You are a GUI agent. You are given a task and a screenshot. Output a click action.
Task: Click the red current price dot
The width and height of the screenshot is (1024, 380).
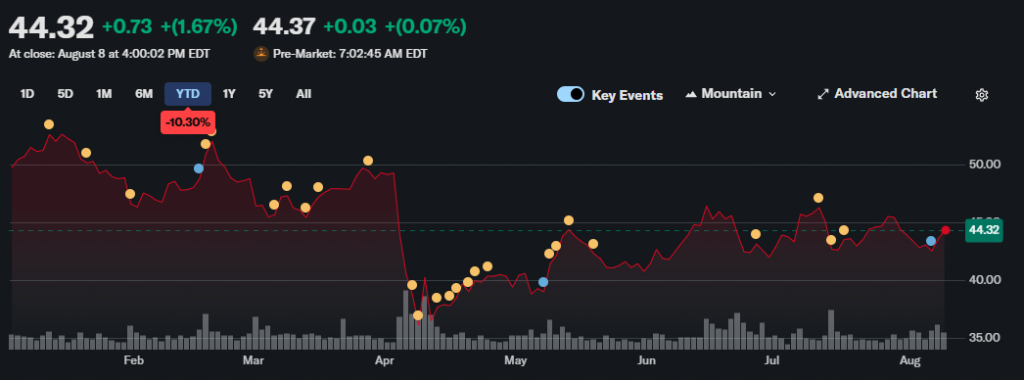click(x=945, y=230)
